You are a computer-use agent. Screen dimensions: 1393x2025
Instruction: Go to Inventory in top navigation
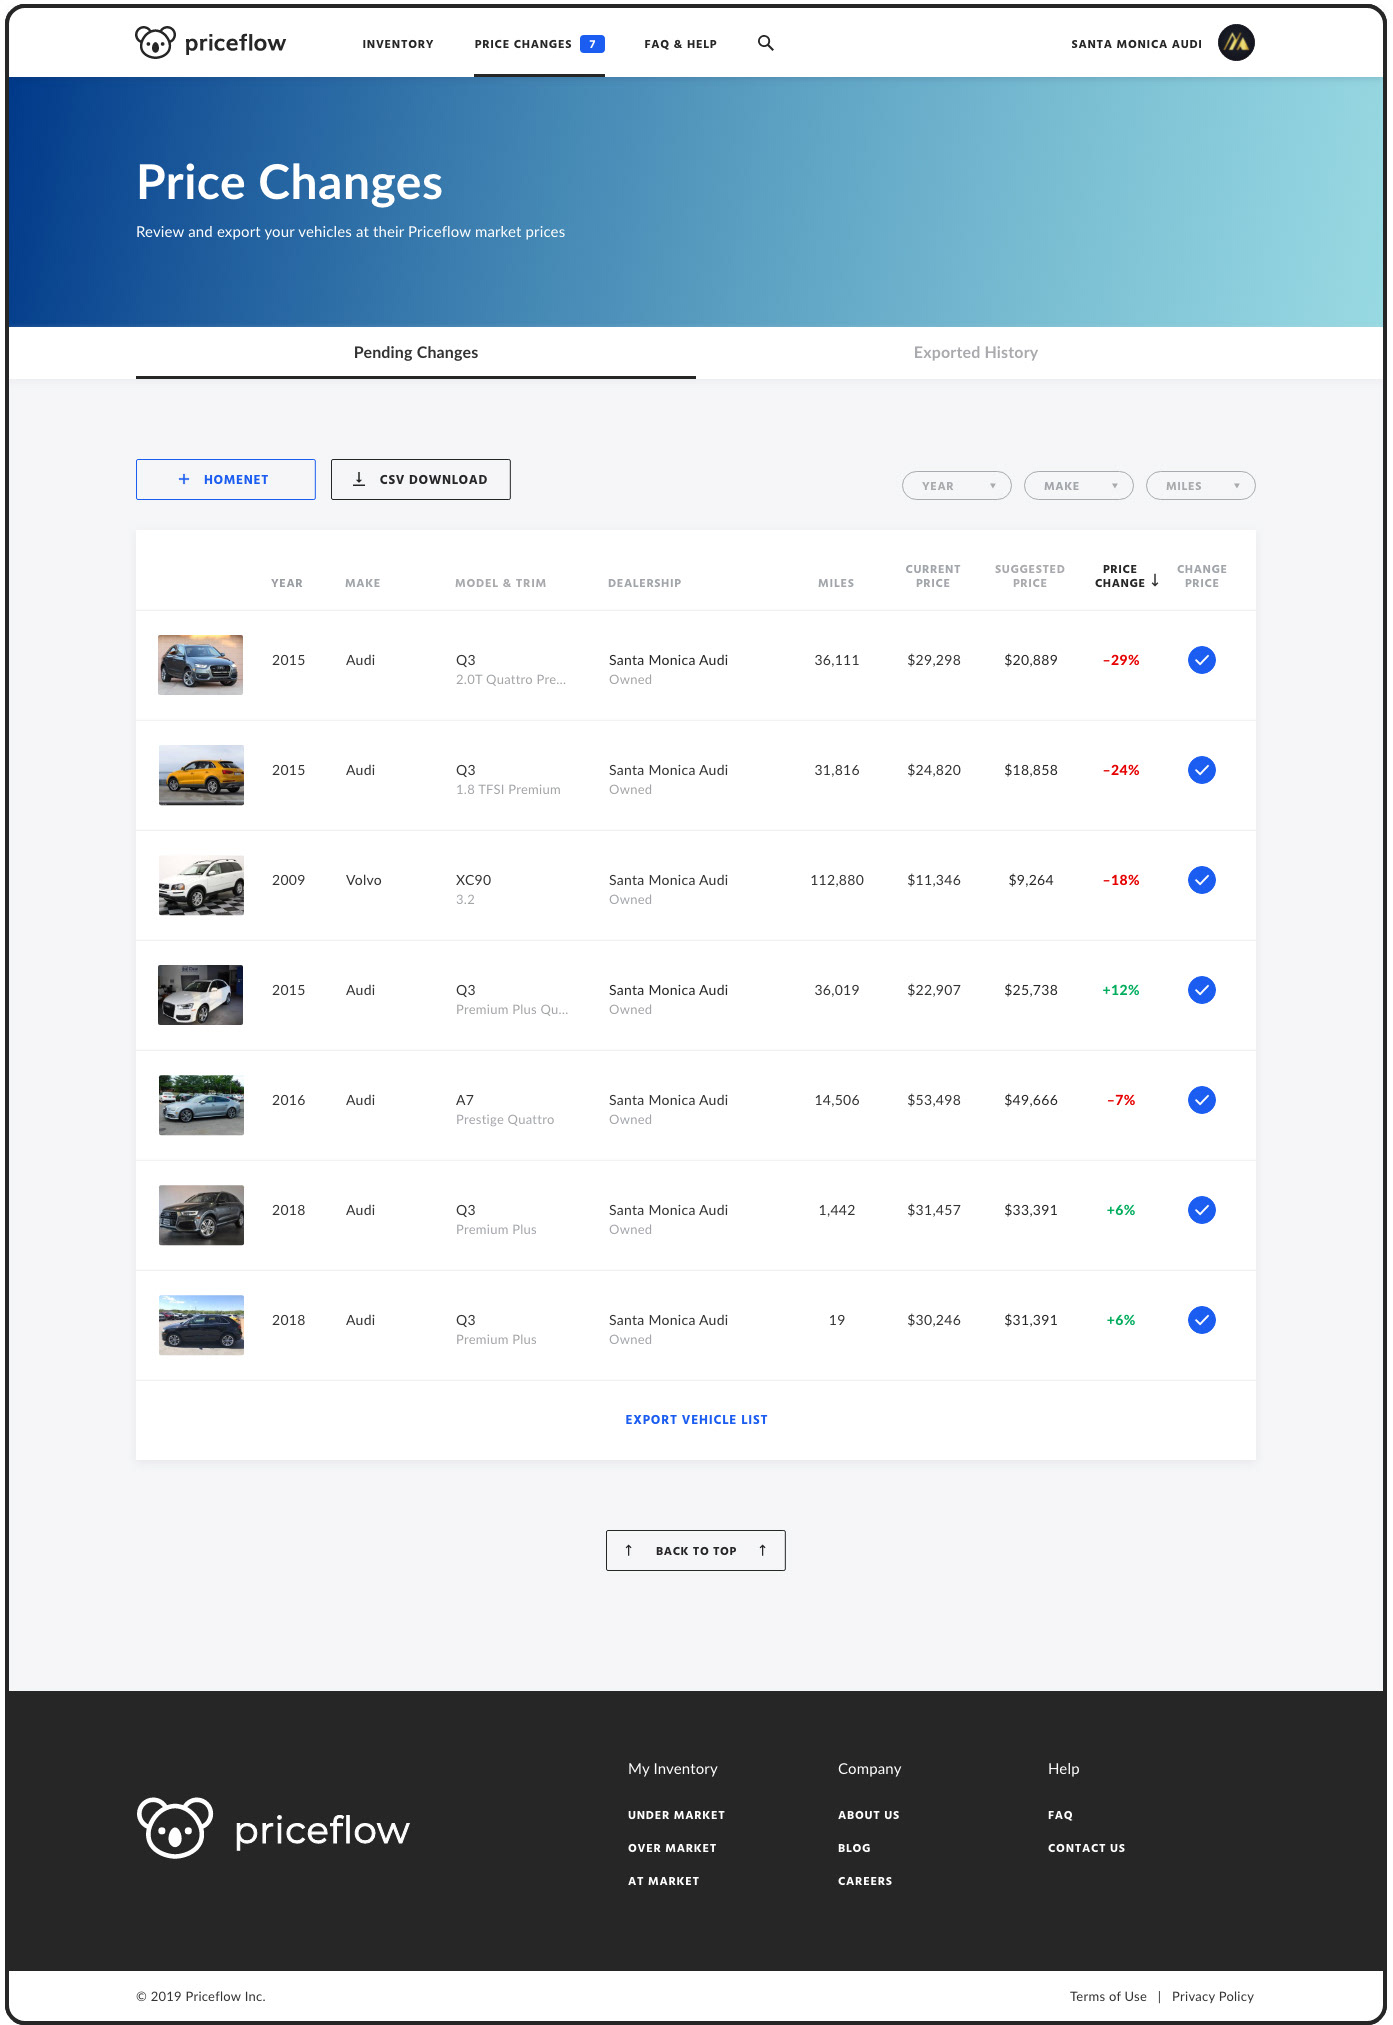[x=398, y=44]
